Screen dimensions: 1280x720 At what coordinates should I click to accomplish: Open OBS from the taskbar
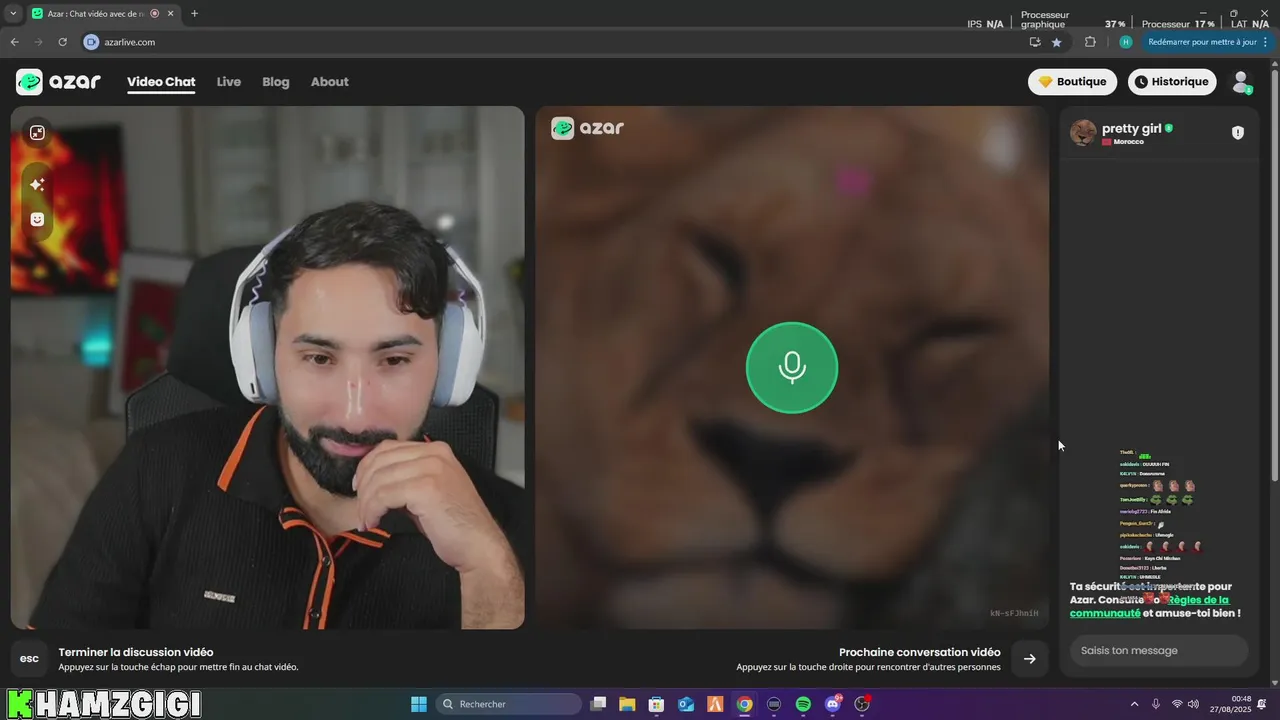[x=862, y=704]
